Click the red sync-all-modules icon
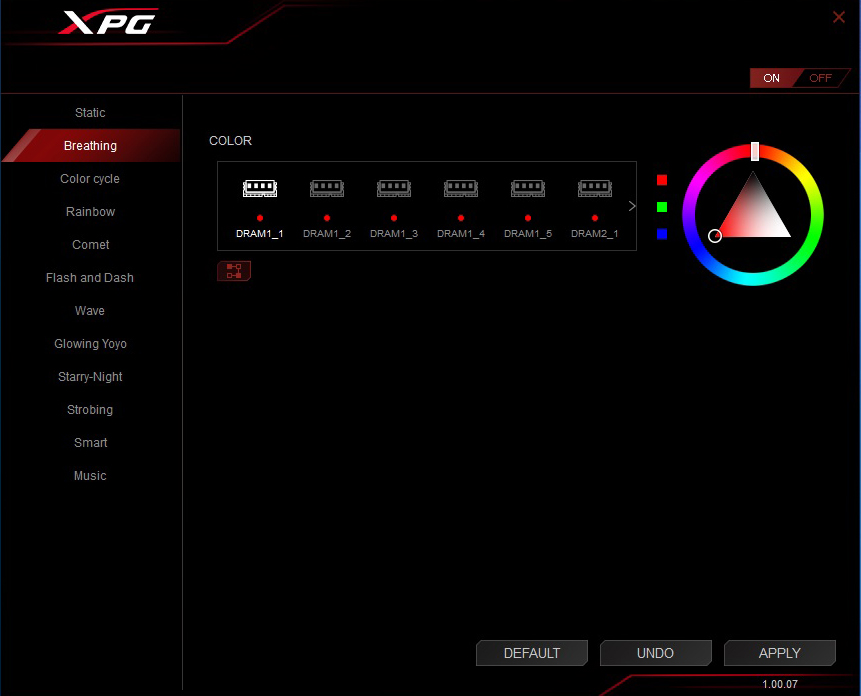This screenshot has width=861, height=696. point(234,271)
